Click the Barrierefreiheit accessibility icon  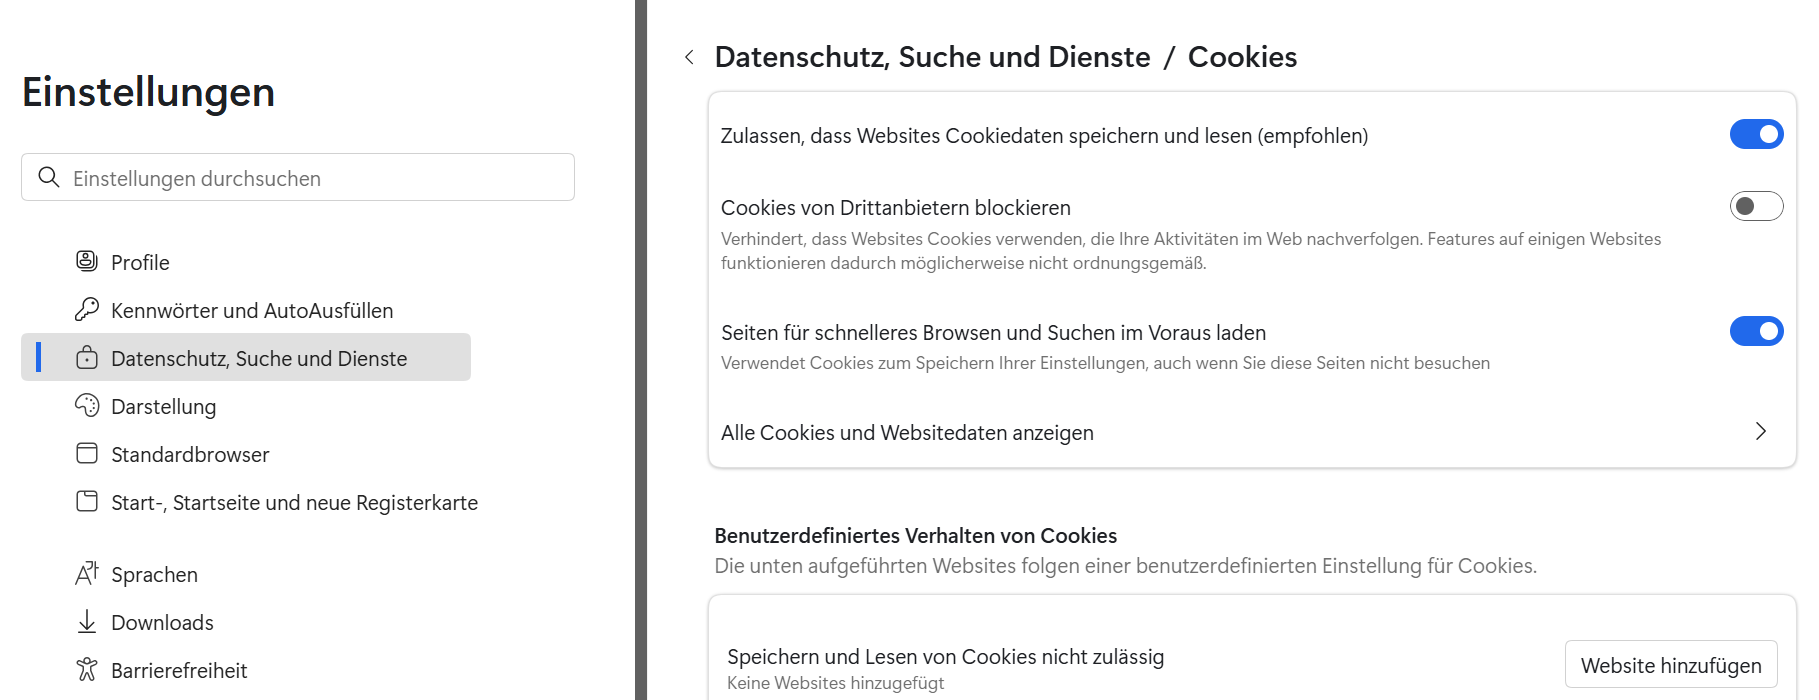click(87, 670)
